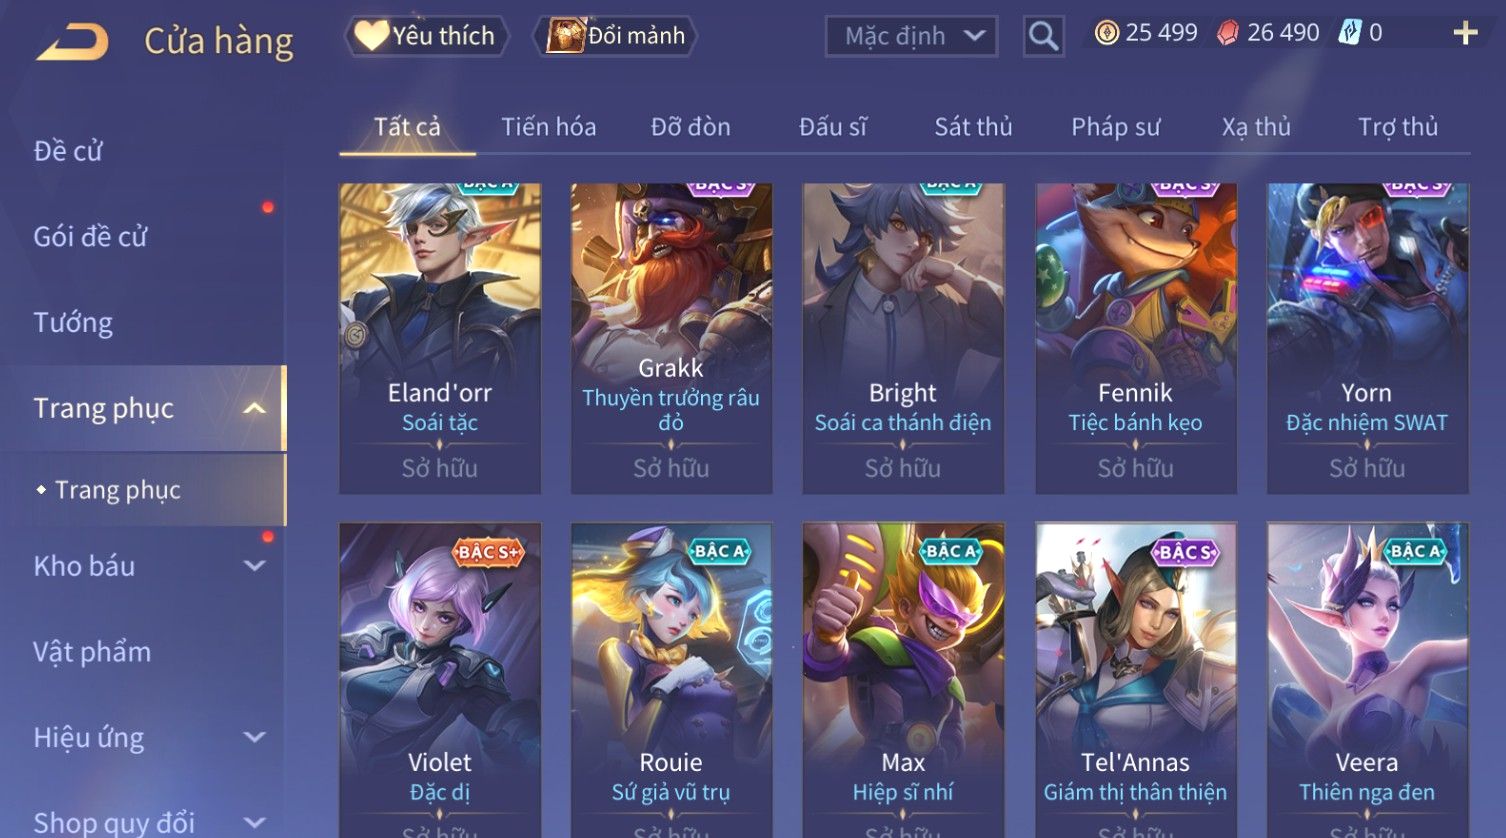The width and height of the screenshot is (1506, 838).
Task: Open the Mặc định sort dropdown
Action: [x=911, y=37]
